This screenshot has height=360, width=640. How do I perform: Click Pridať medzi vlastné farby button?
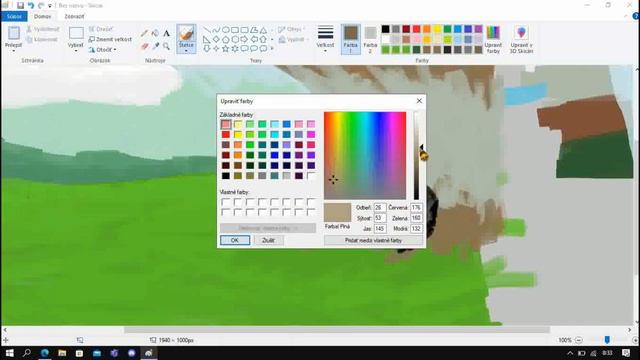373,240
